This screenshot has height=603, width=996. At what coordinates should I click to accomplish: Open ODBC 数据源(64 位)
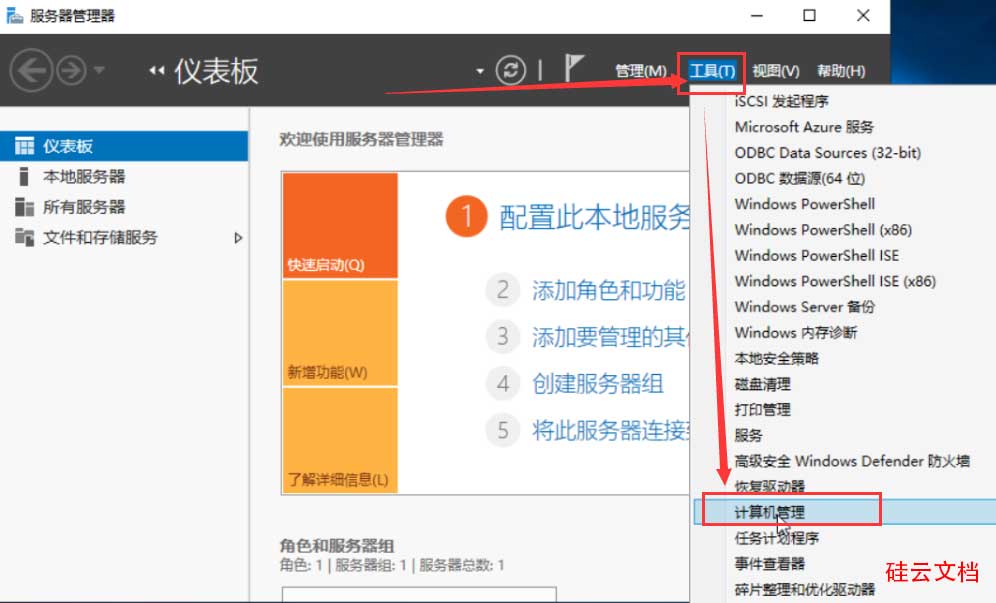pyautogui.click(x=799, y=179)
